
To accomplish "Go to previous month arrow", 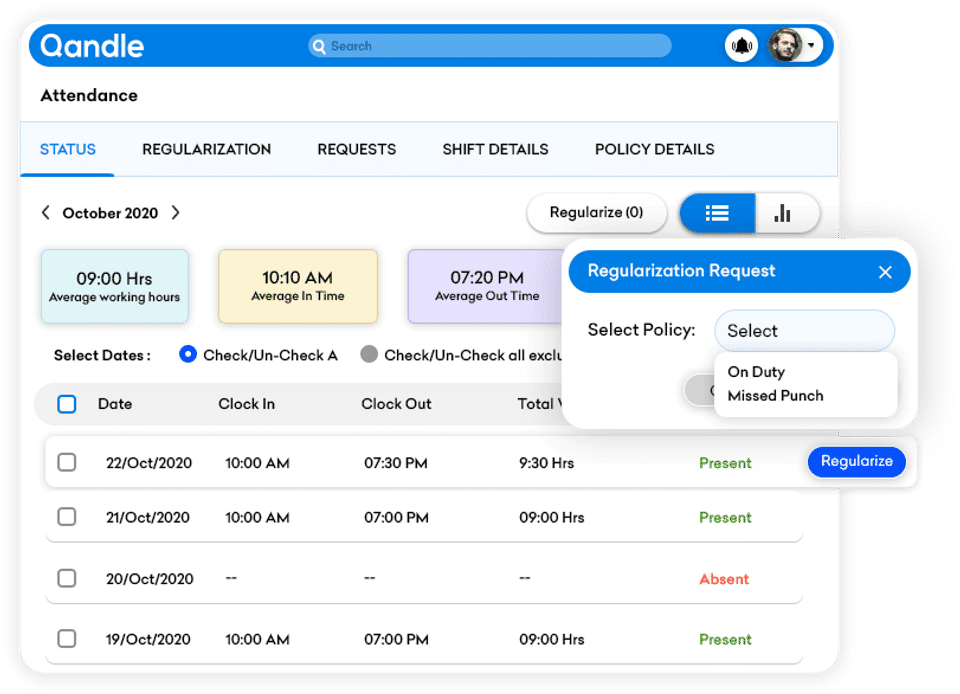I will point(46,212).
